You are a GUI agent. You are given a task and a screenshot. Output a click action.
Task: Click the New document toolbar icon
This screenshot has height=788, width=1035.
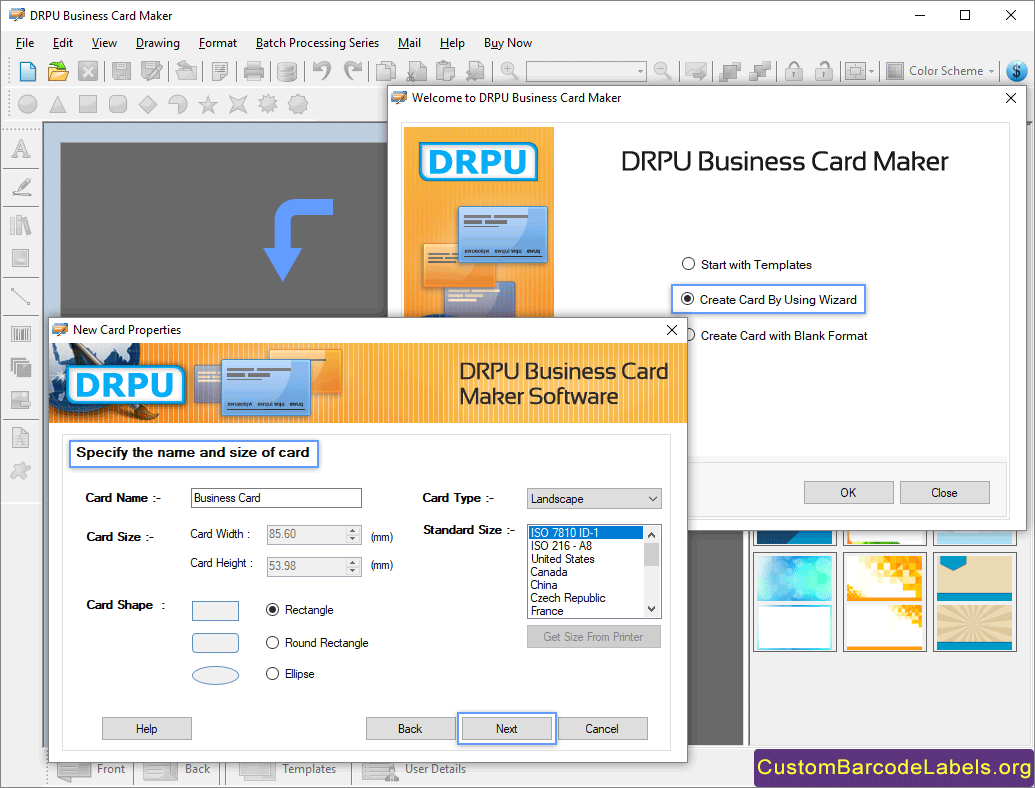(x=28, y=71)
